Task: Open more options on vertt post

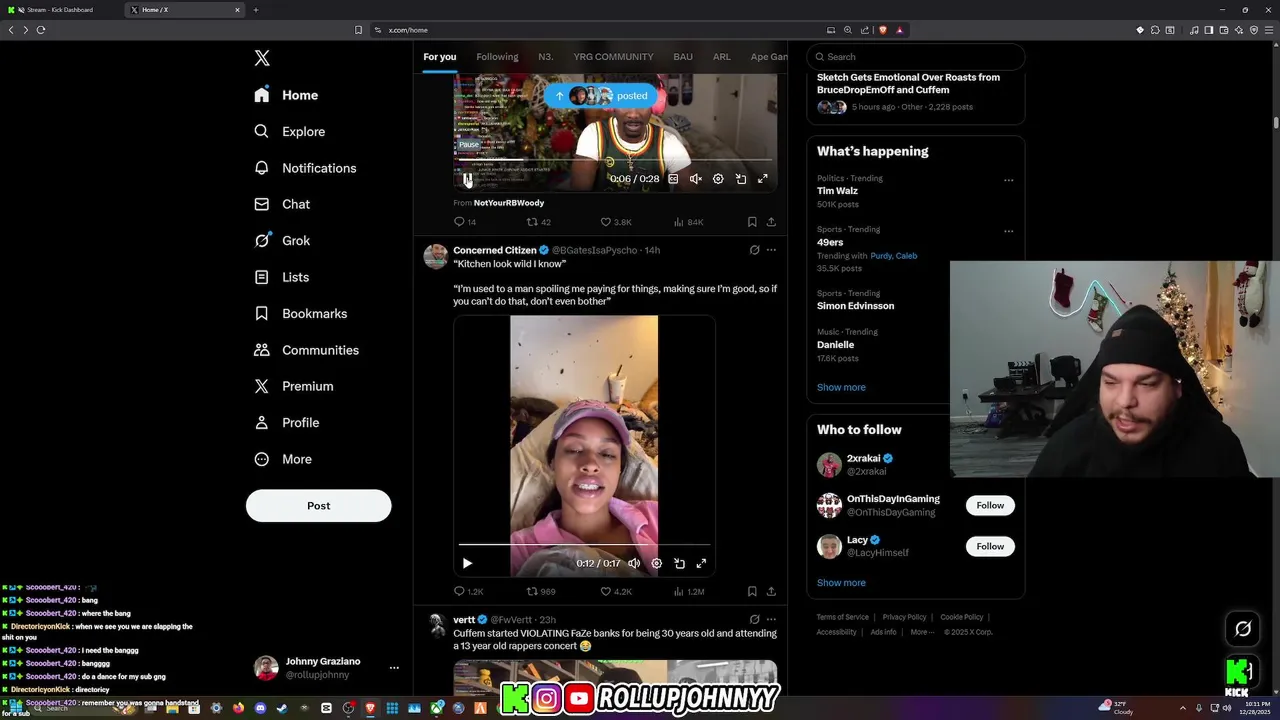Action: (771, 619)
